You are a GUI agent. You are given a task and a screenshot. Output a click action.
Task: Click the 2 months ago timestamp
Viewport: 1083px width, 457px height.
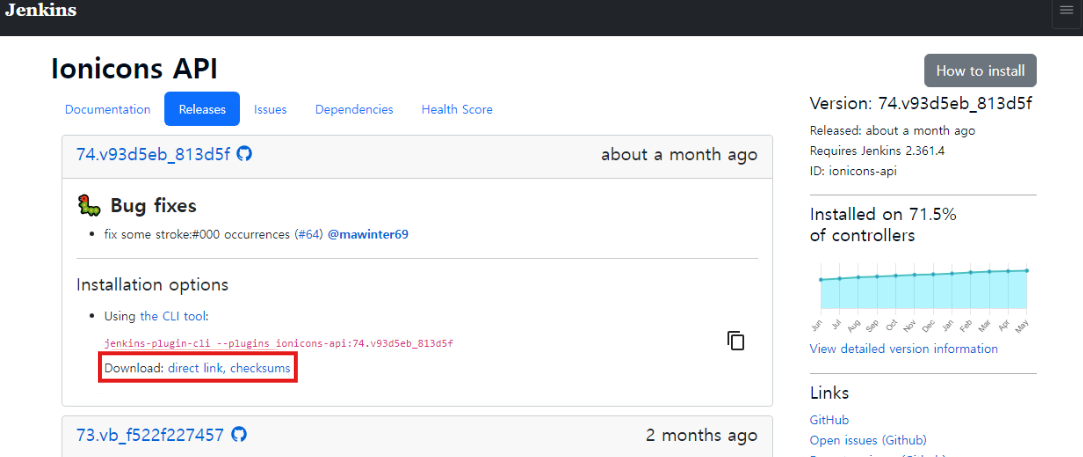(702, 435)
